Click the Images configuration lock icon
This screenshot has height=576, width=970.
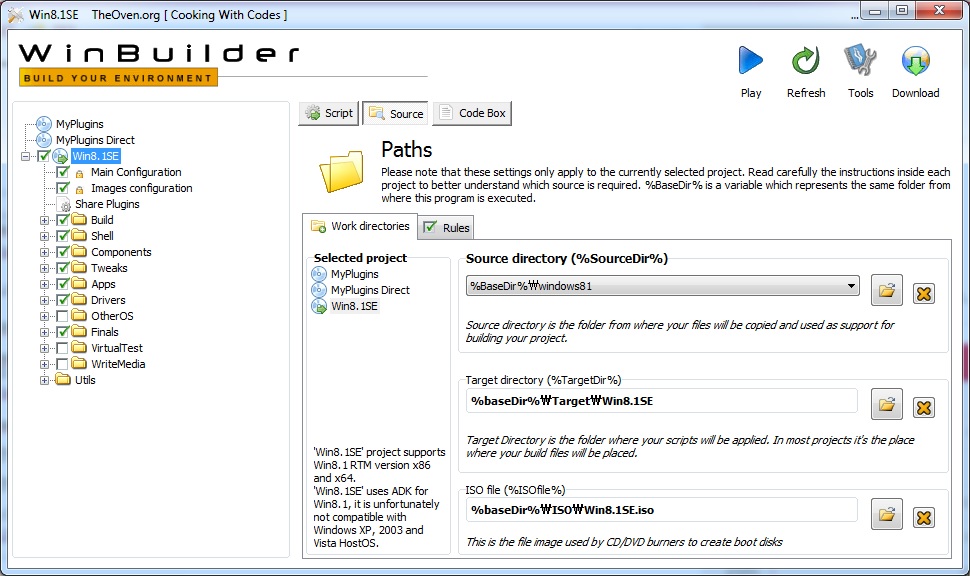pyautogui.click(x=79, y=189)
